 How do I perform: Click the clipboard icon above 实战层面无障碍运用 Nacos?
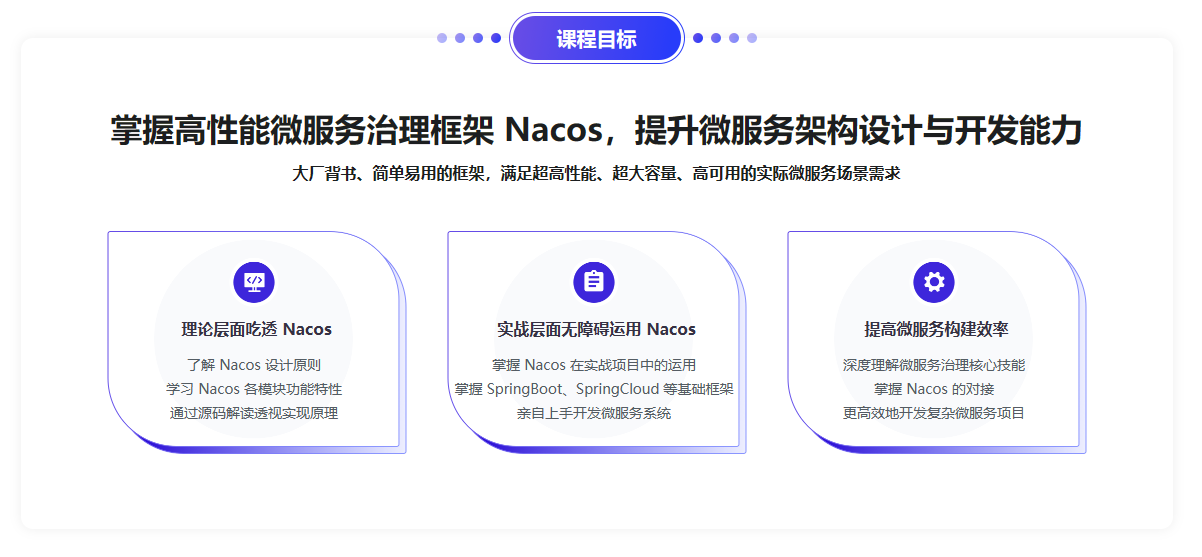594,281
